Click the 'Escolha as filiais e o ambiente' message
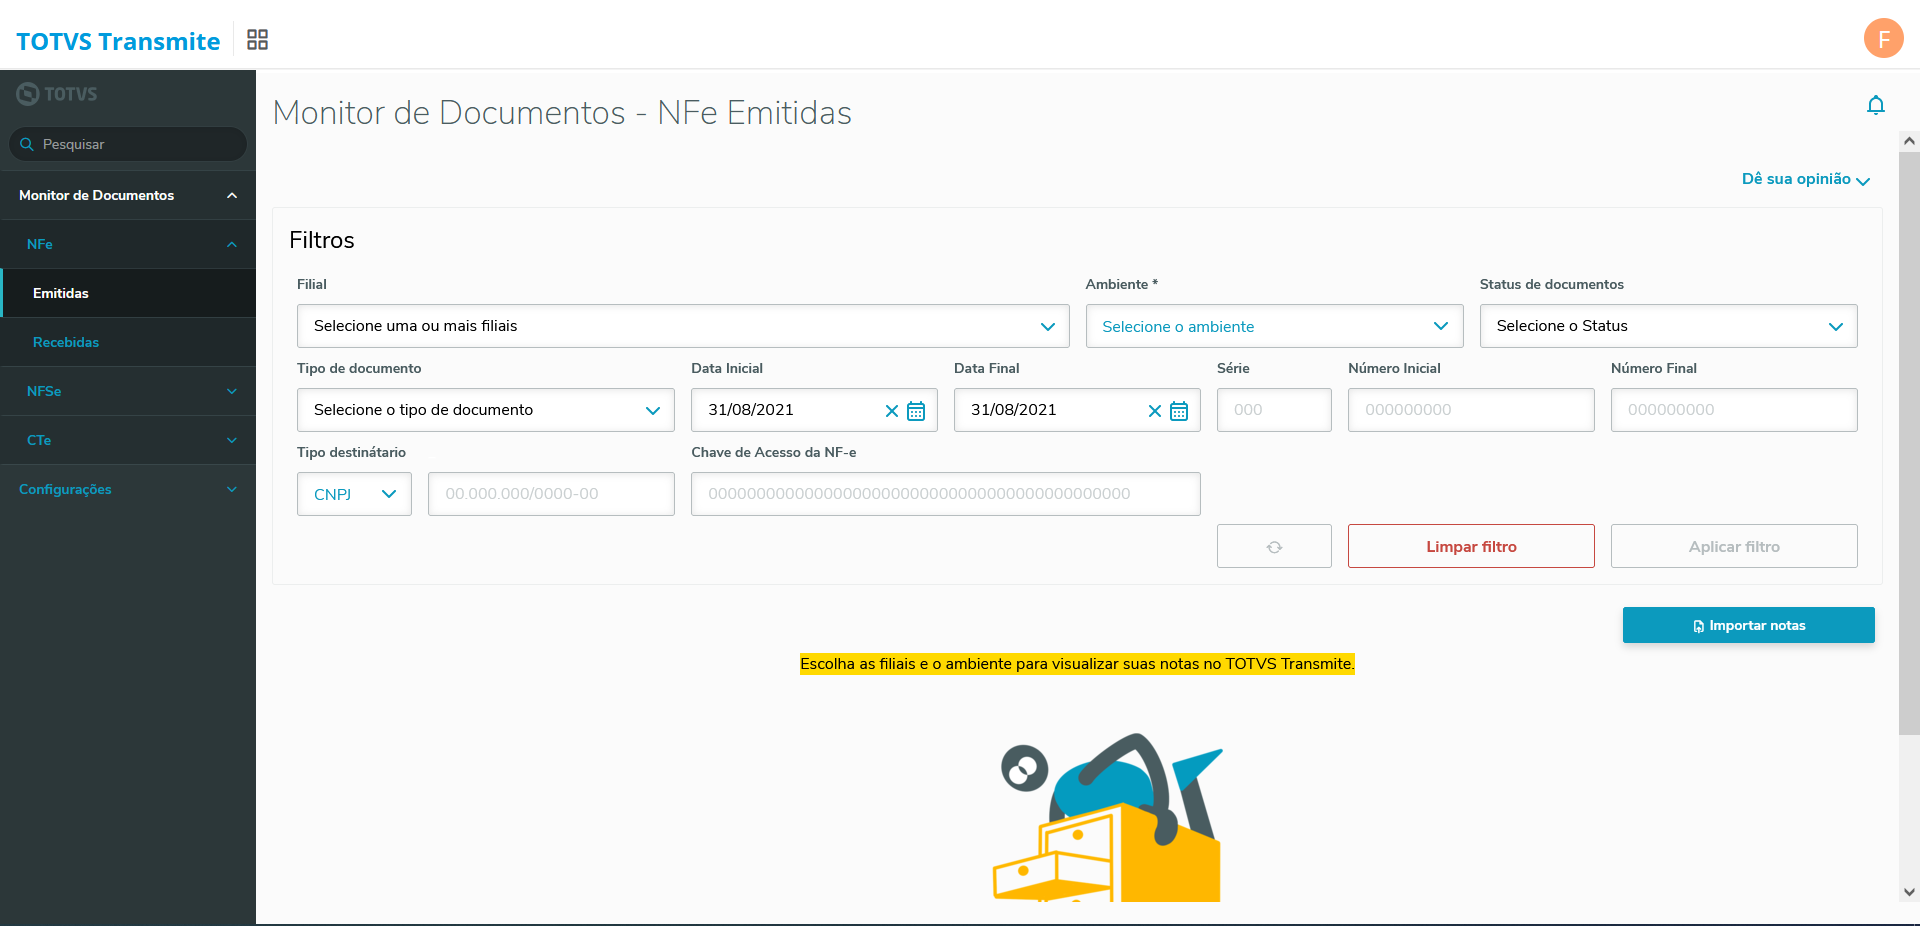Screen dimensions: 1920x926 (1077, 664)
